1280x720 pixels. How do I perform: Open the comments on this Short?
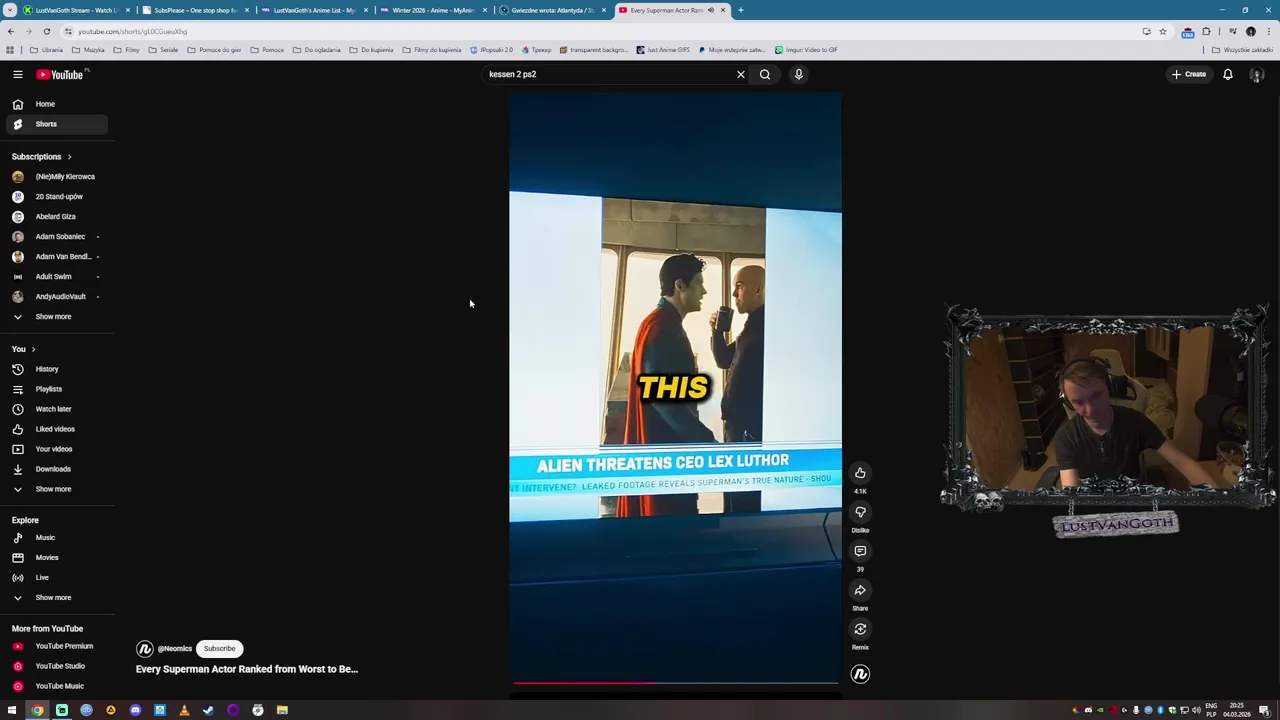pyautogui.click(x=860, y=551)
